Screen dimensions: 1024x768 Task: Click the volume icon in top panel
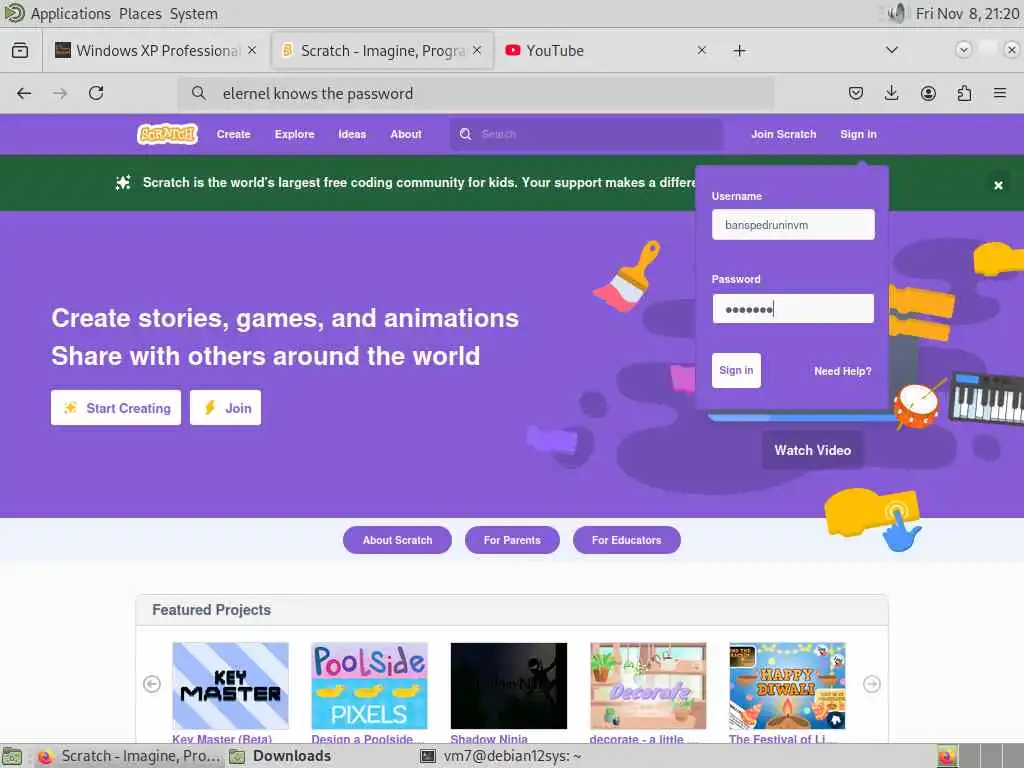pos(897,13)
